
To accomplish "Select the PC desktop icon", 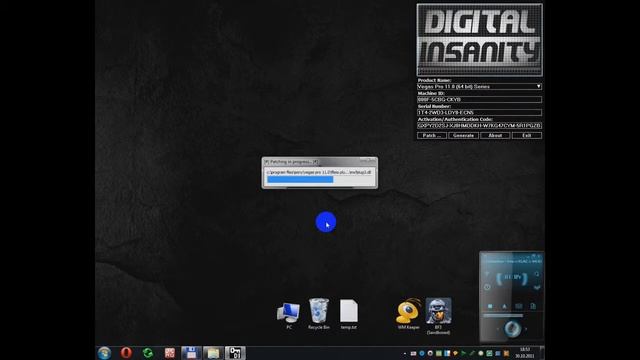I will (289, 316).
